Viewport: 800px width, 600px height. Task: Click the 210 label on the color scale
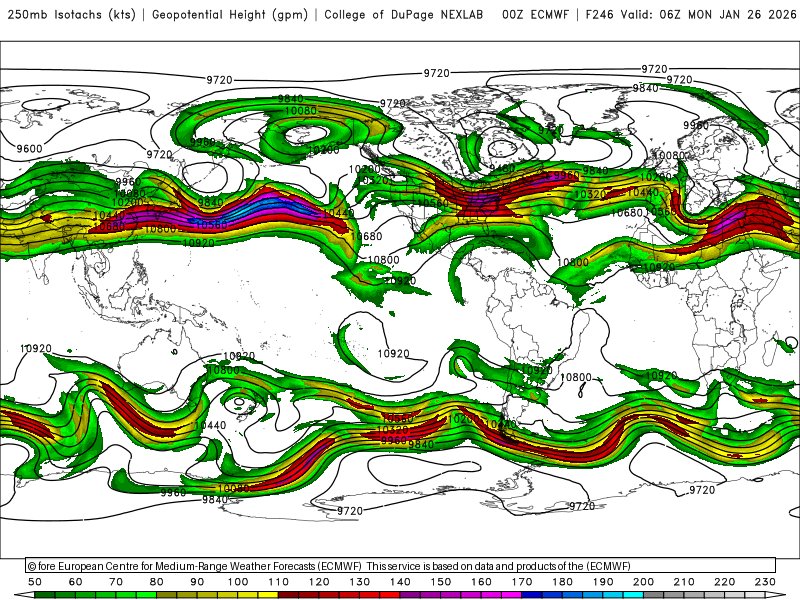click(684, 582)
